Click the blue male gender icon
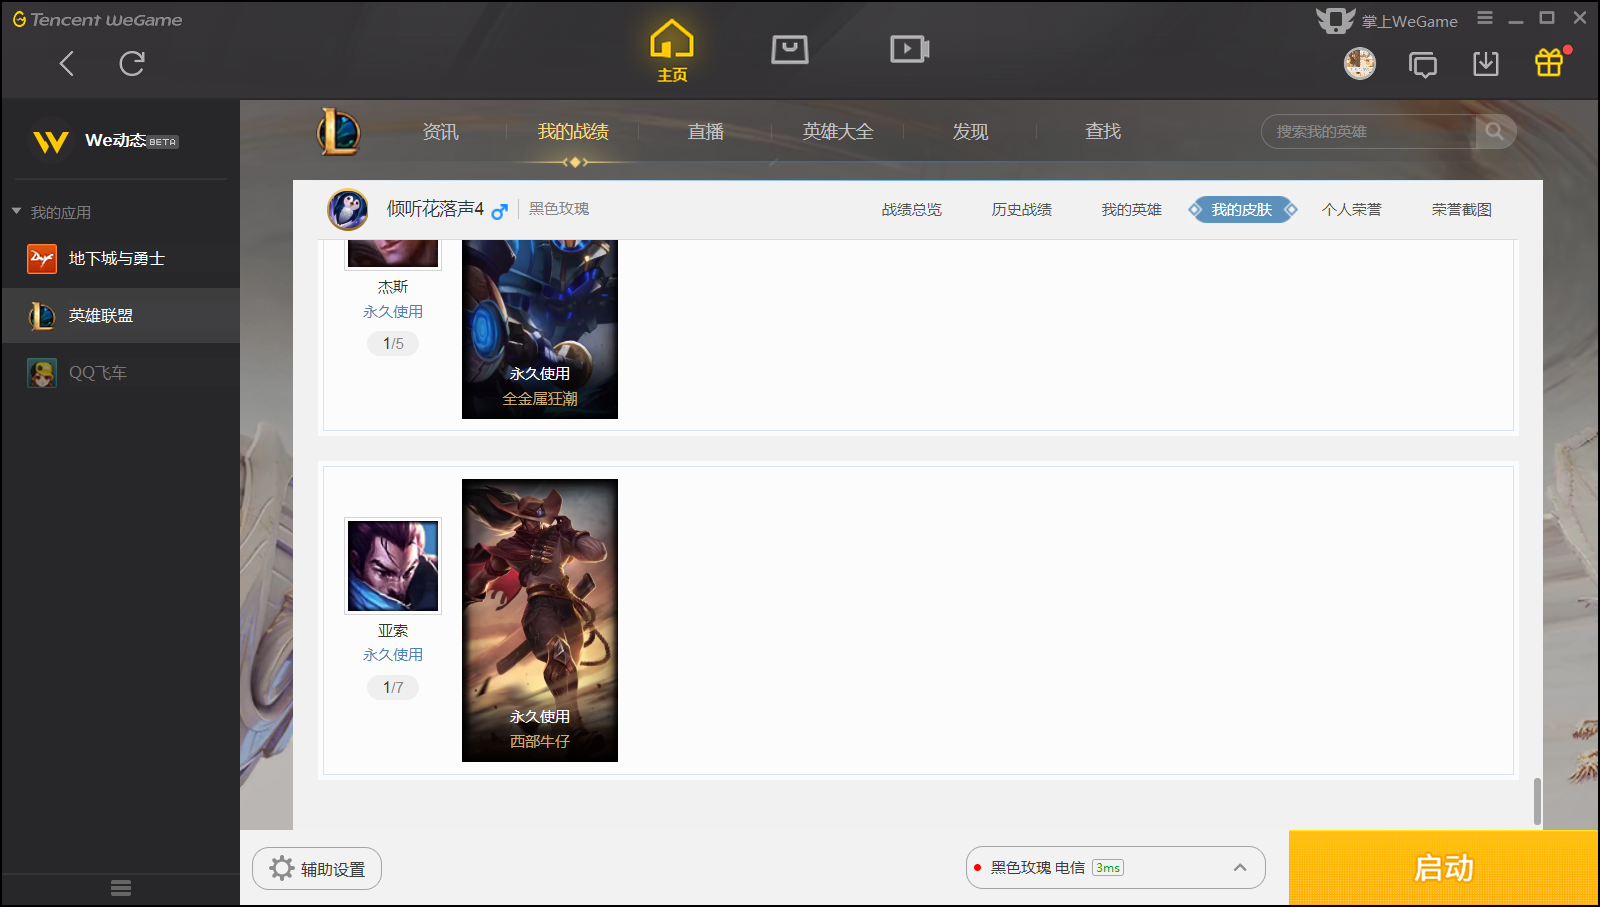 pos(499,211)
